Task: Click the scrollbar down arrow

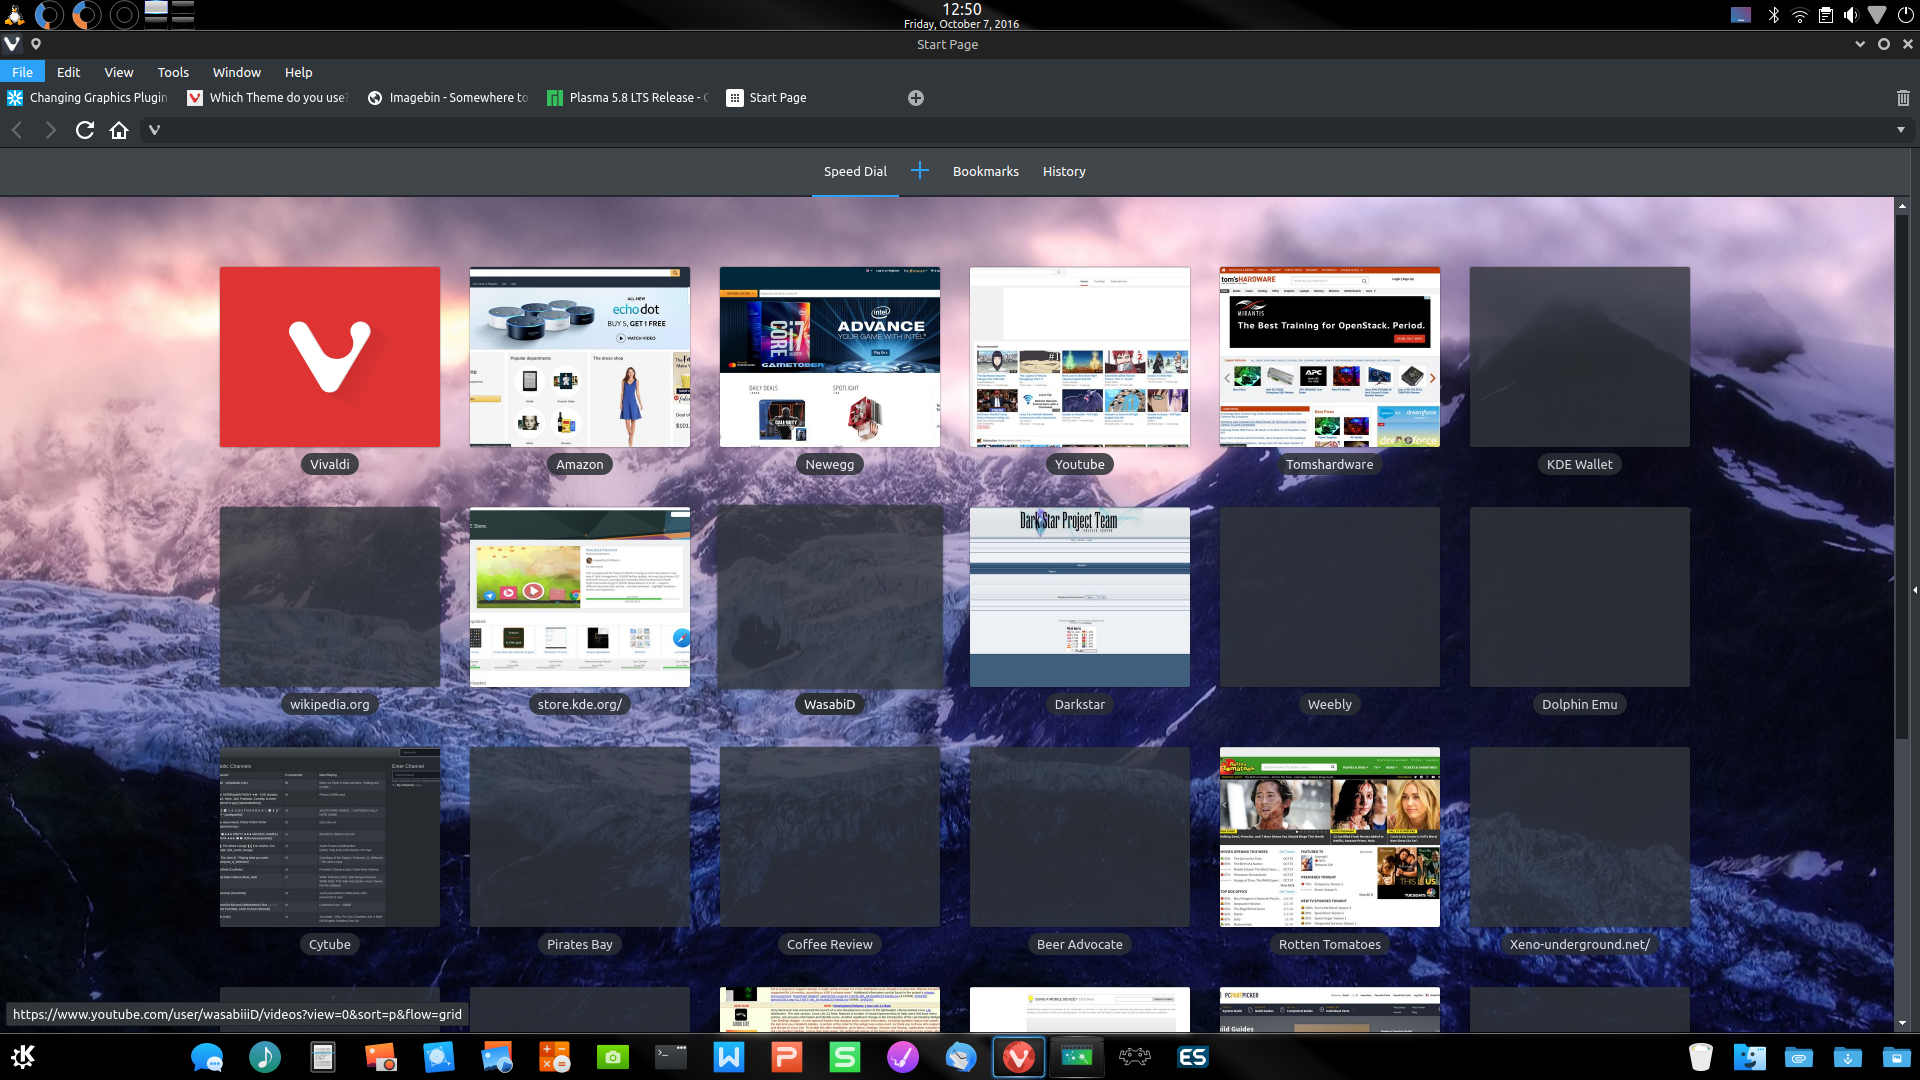Action: [1902, 1023]
